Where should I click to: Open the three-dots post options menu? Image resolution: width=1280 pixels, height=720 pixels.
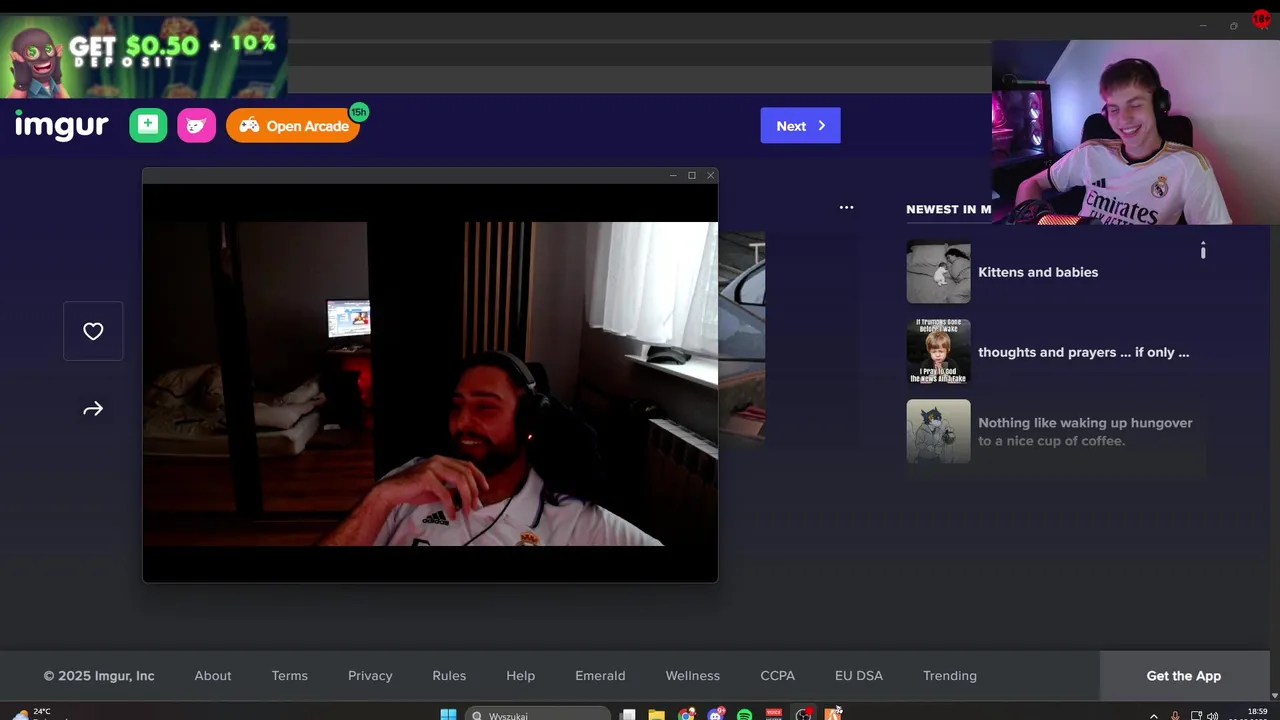846,207
